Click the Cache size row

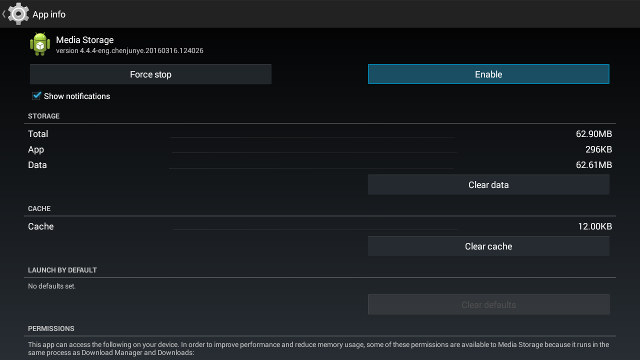click(320, 227)
